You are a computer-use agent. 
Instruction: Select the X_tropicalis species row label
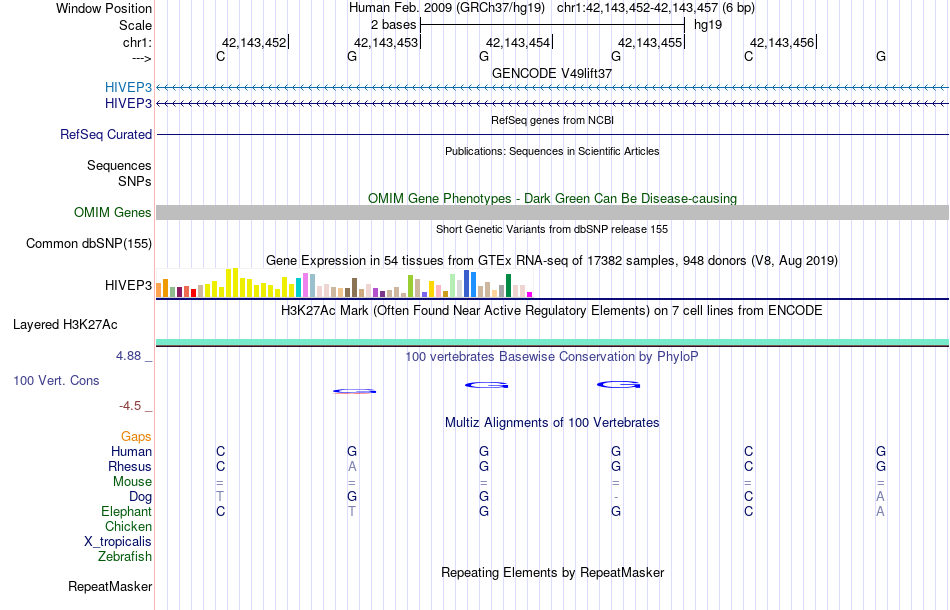(118, 542)
